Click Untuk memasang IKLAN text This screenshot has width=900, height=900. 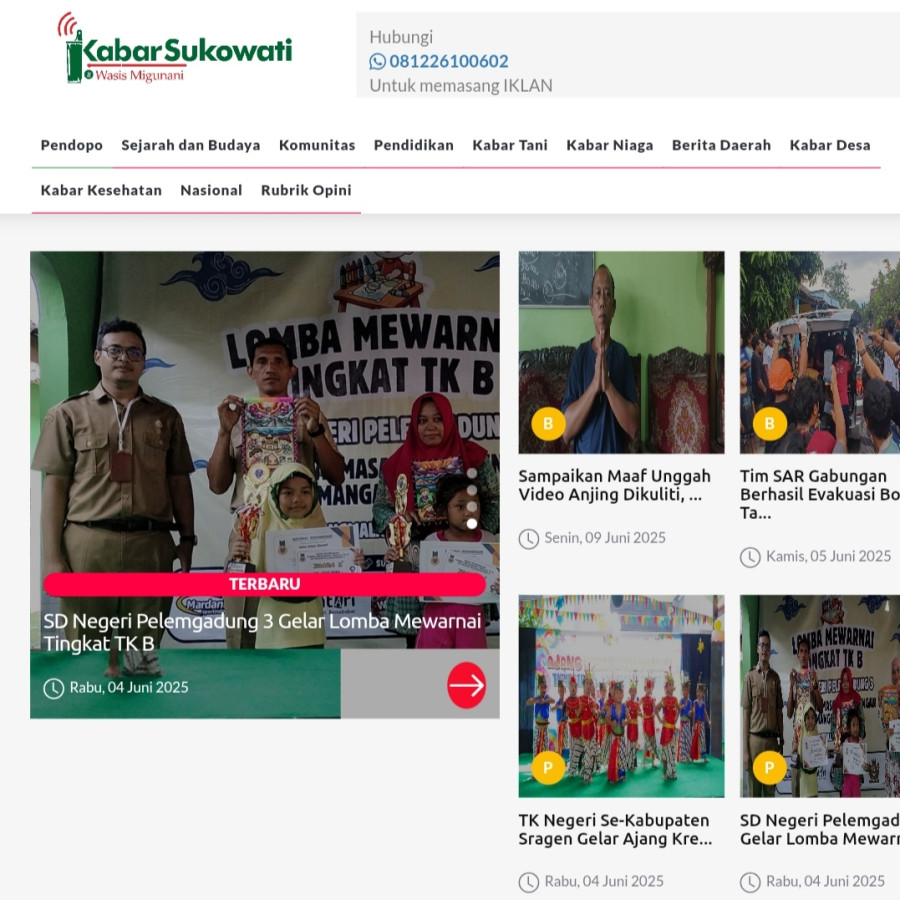461,86
